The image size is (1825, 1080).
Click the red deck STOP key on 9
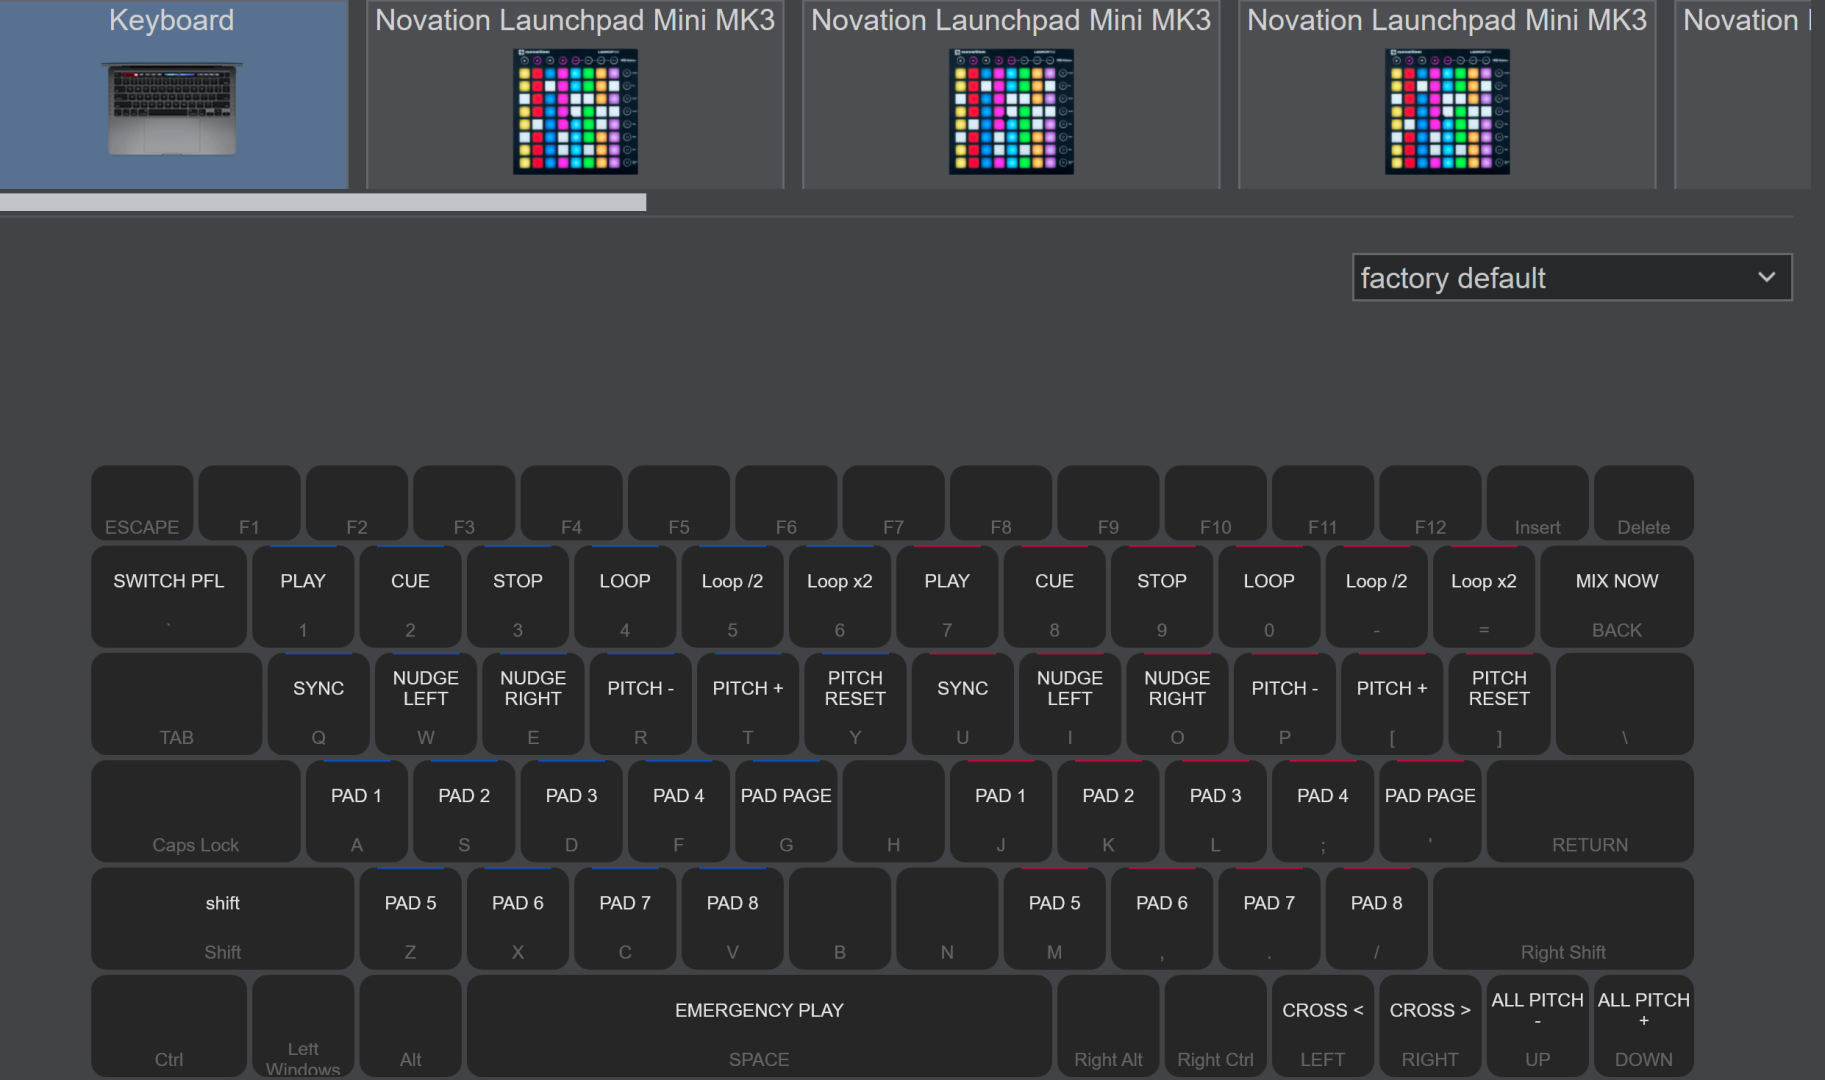[x=1161, y=597]
